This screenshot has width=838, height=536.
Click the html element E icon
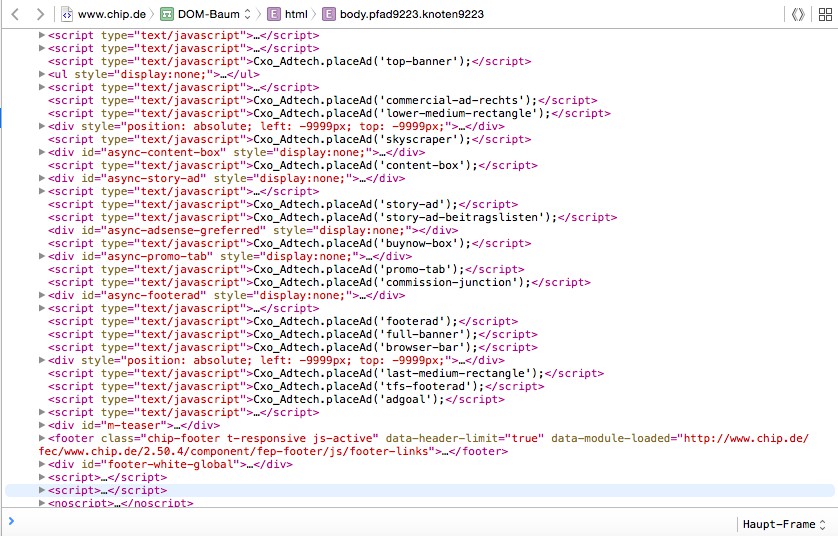tap(274, 14)
